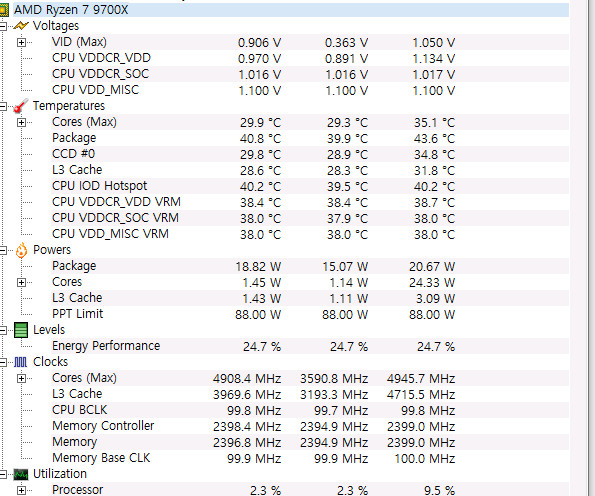The height and width of the screenshot is (496, 595).
Task: Select the CPU BCLK row
Action: point(310,410)
